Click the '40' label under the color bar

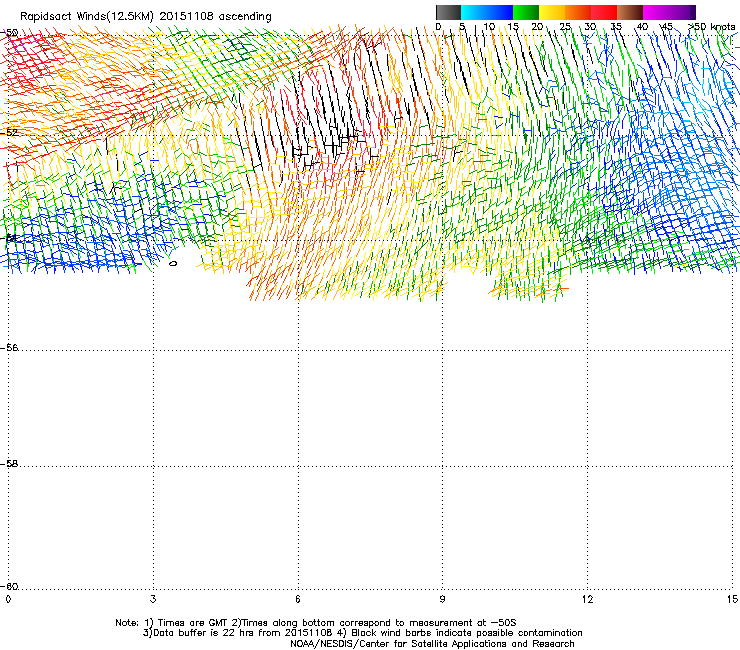(642, 26)
